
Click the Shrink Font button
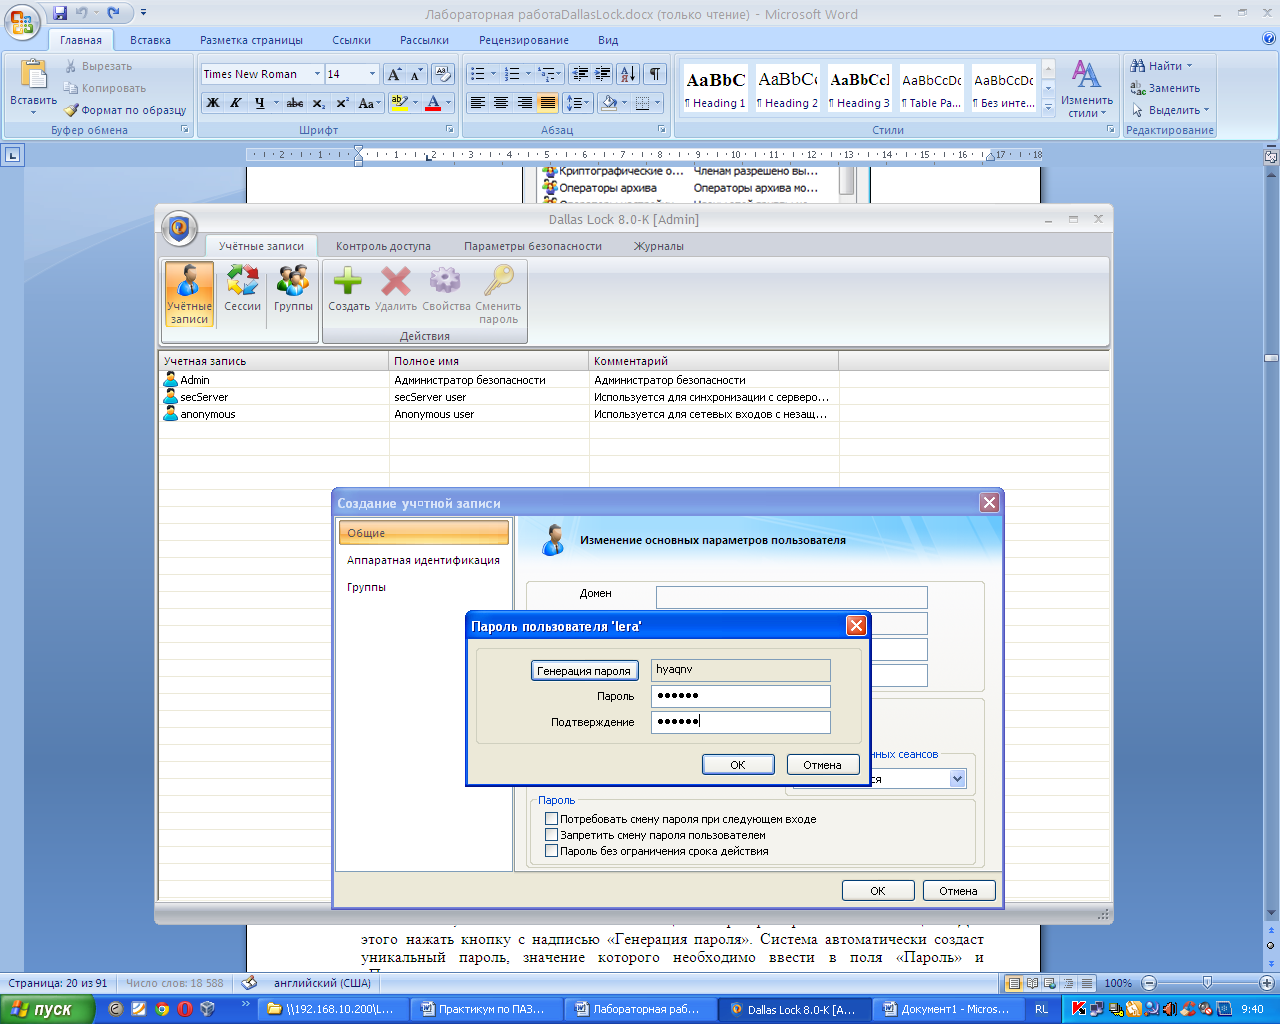(416, 74)
